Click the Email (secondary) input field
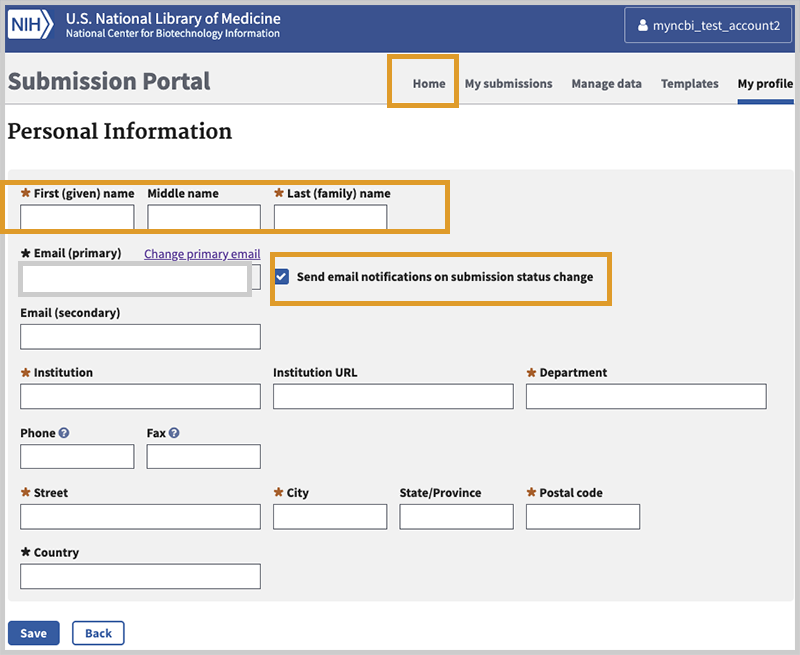800x655 pixels. click(140, 337)
